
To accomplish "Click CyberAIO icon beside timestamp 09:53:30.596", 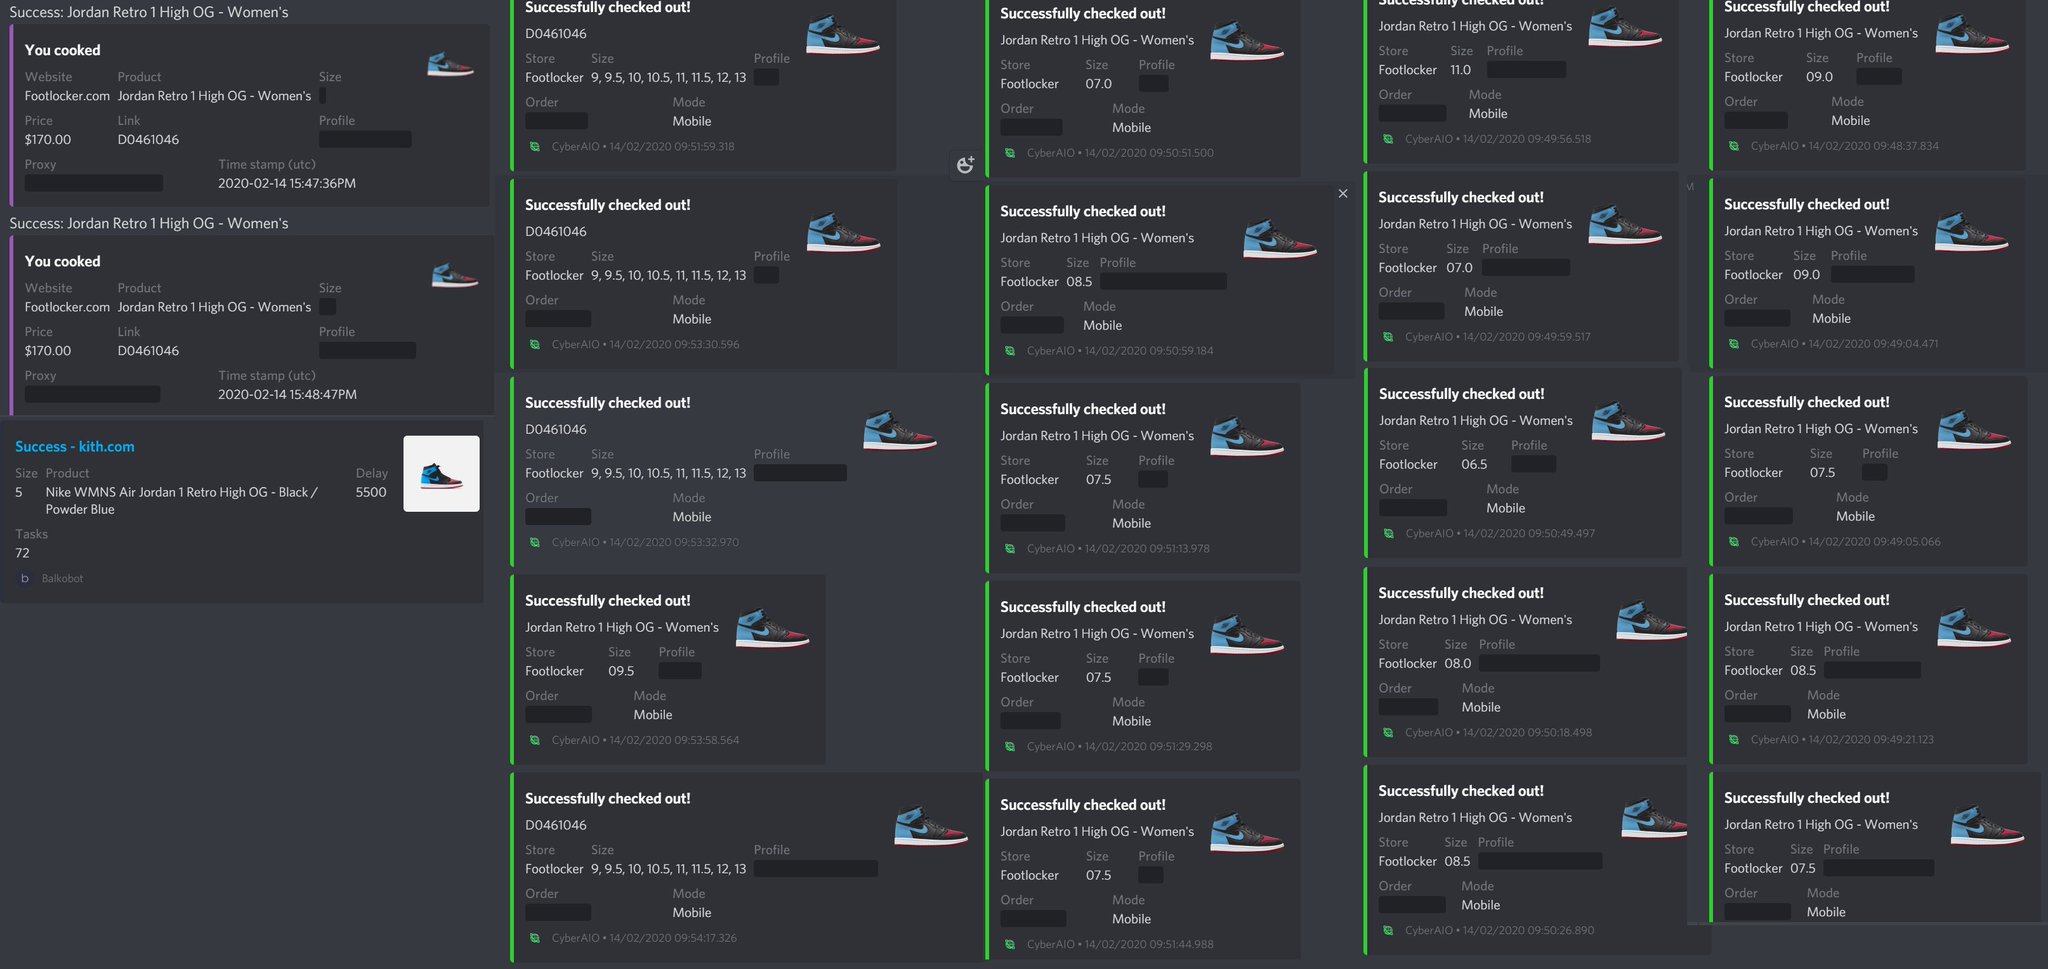I will coord(535,345).
